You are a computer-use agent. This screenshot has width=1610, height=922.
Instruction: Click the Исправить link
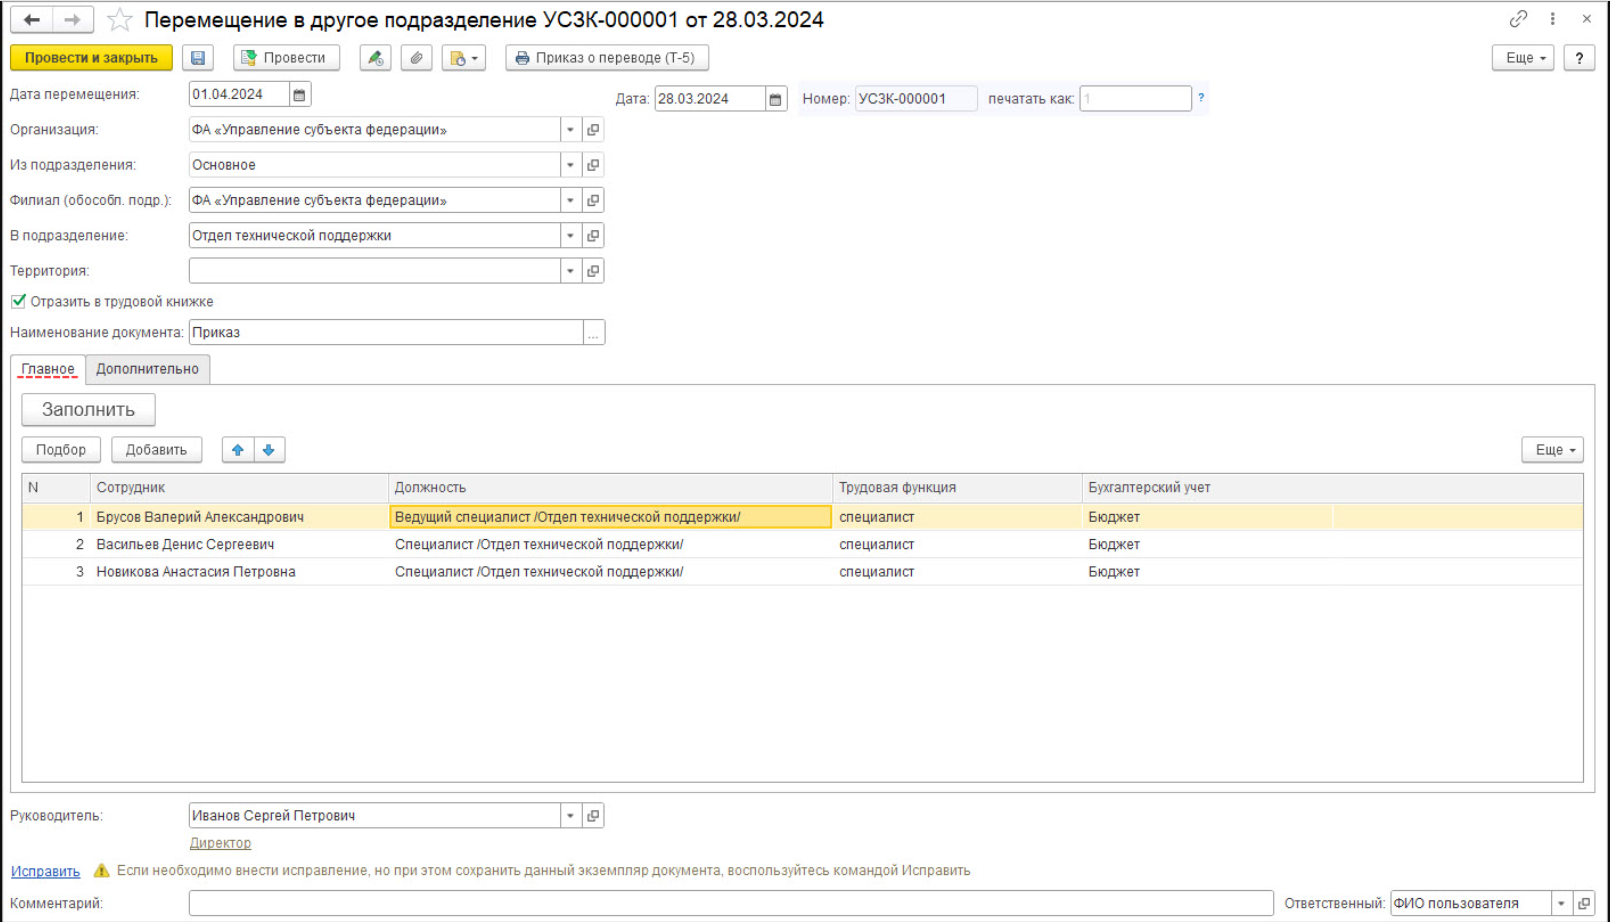pyautogui.click(x=46, y=871)
